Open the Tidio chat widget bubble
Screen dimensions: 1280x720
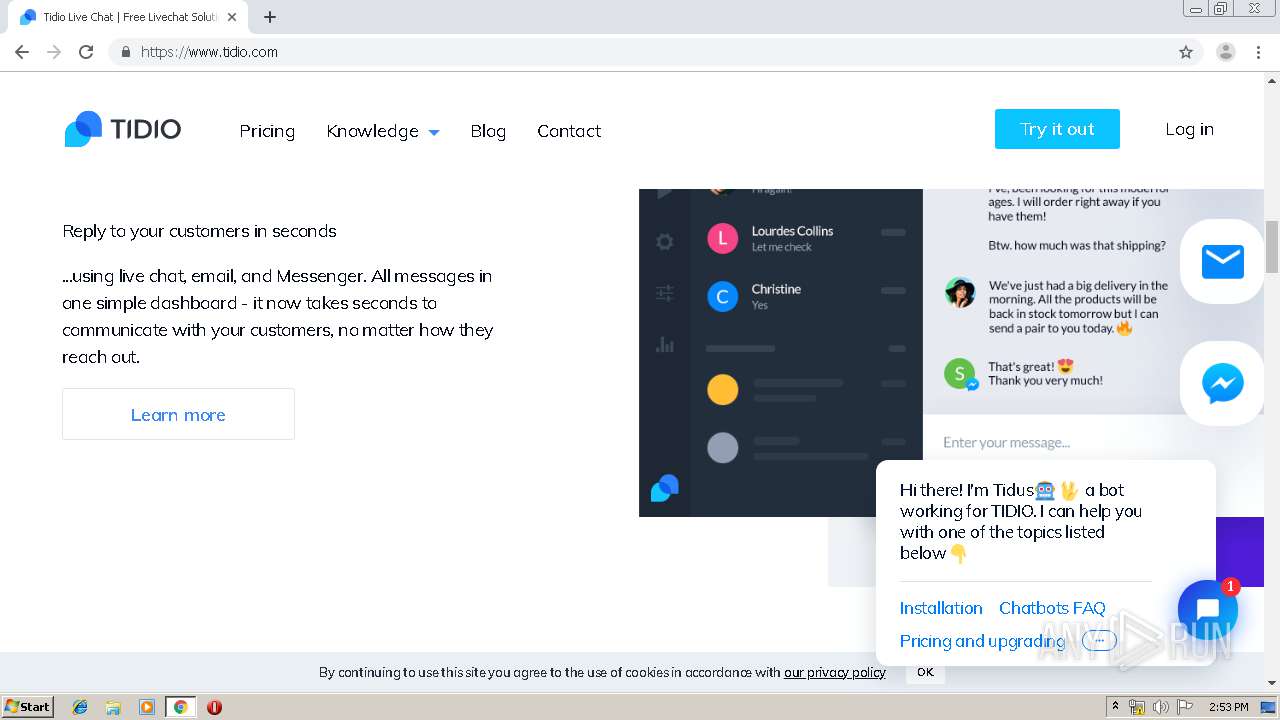tap(1207, 609)
